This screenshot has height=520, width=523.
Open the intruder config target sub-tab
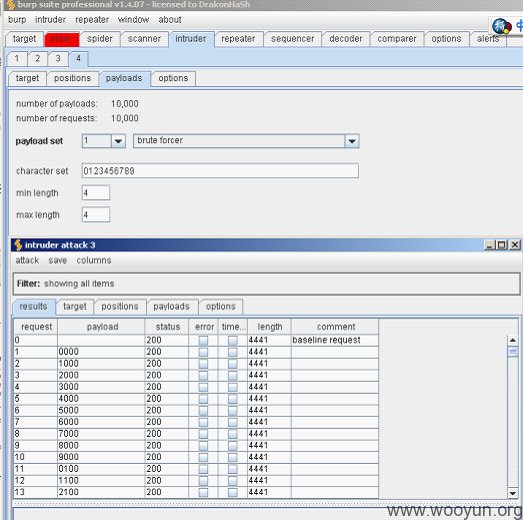pos(27,78)
